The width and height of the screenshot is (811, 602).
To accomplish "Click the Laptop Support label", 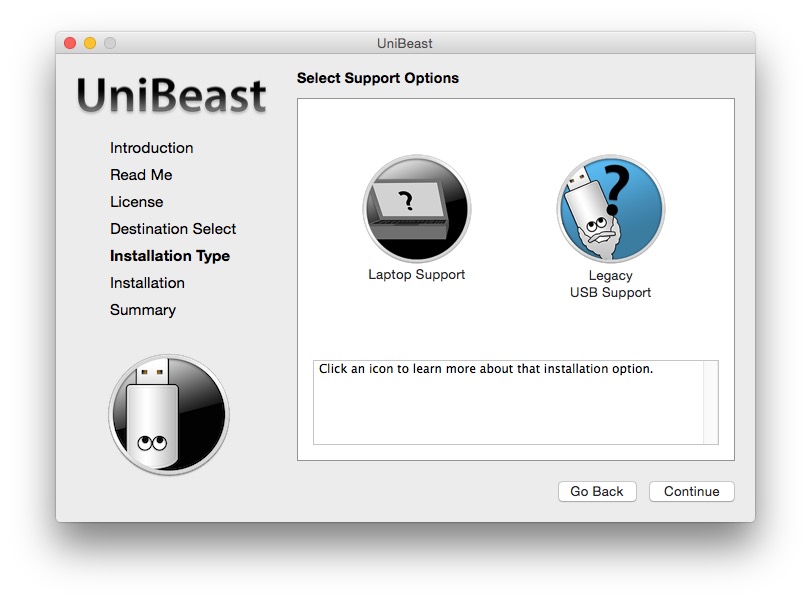I will pyautogui.click(x=416, y=275).
